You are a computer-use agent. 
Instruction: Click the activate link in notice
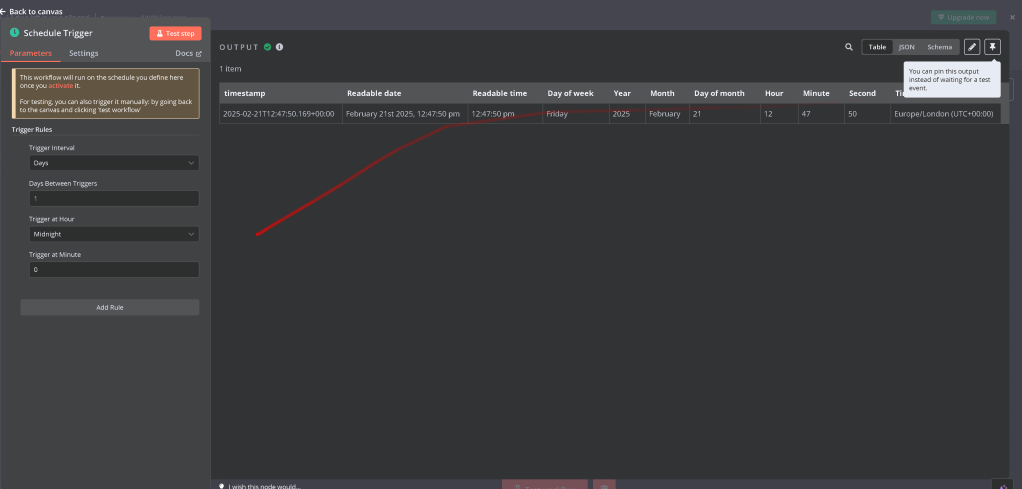tap(61, 85)
